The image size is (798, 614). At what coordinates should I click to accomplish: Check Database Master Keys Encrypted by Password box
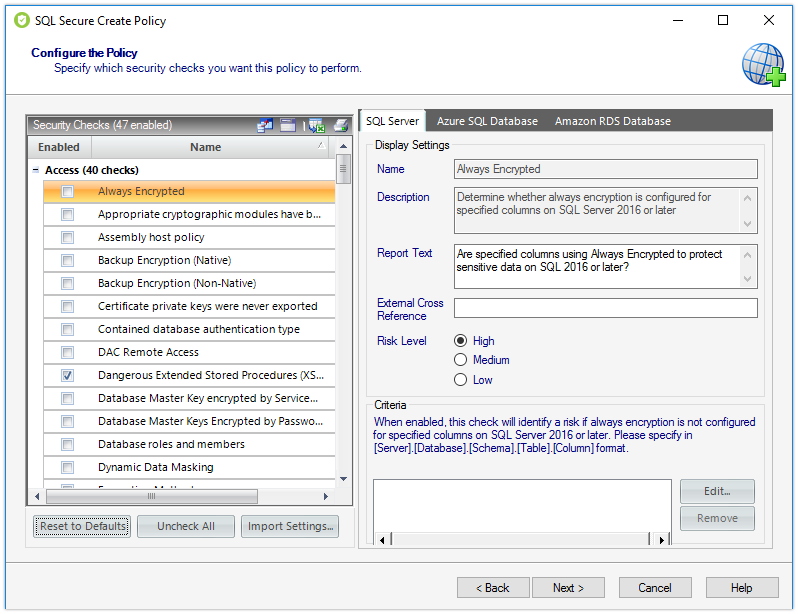pos(67,422)
